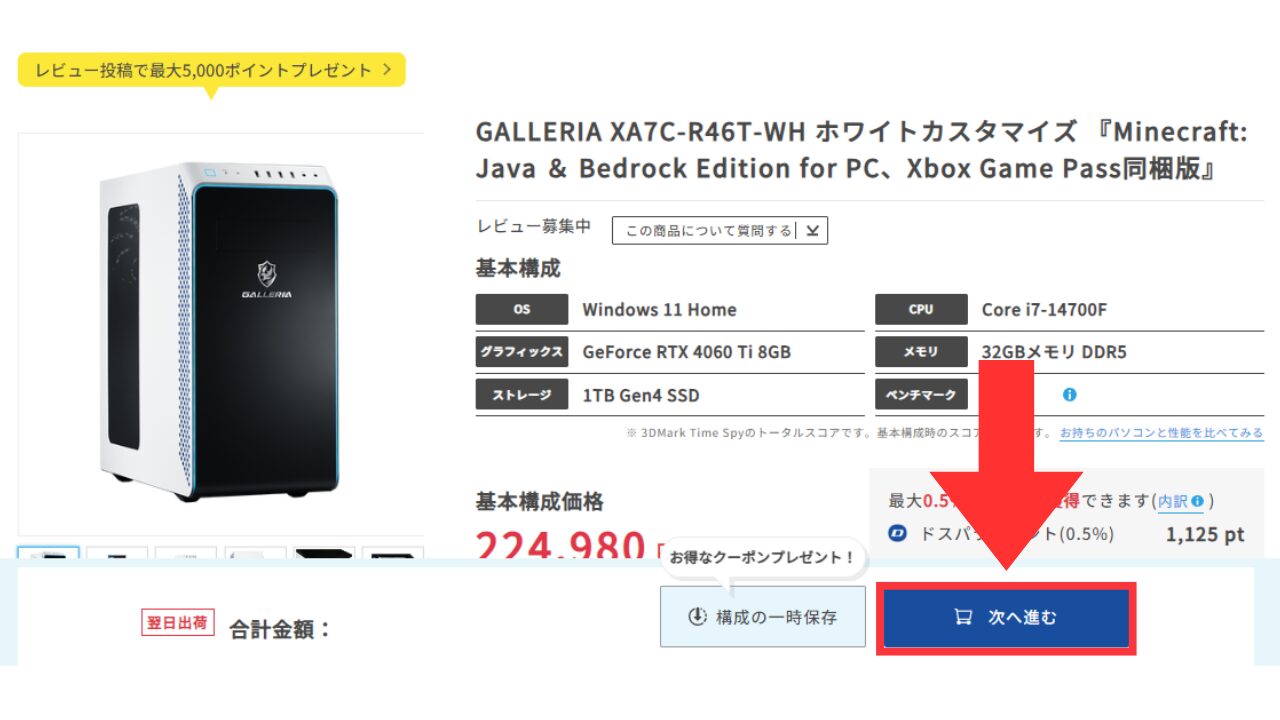Image resolution: width=1280 pixels, height=720 pixels.
Task: Click the chevron on the review points banner
Action: point(387,70)
